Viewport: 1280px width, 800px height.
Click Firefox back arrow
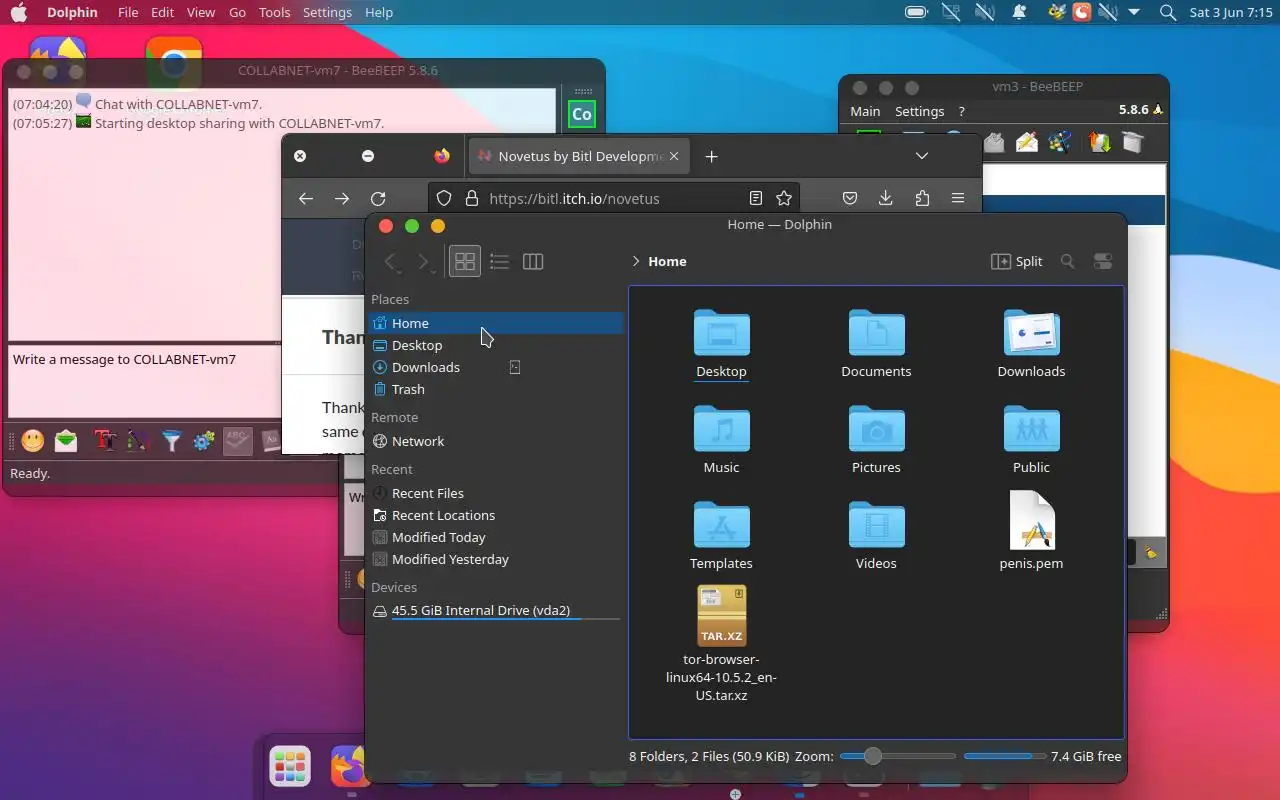click(x=306, y=198)
